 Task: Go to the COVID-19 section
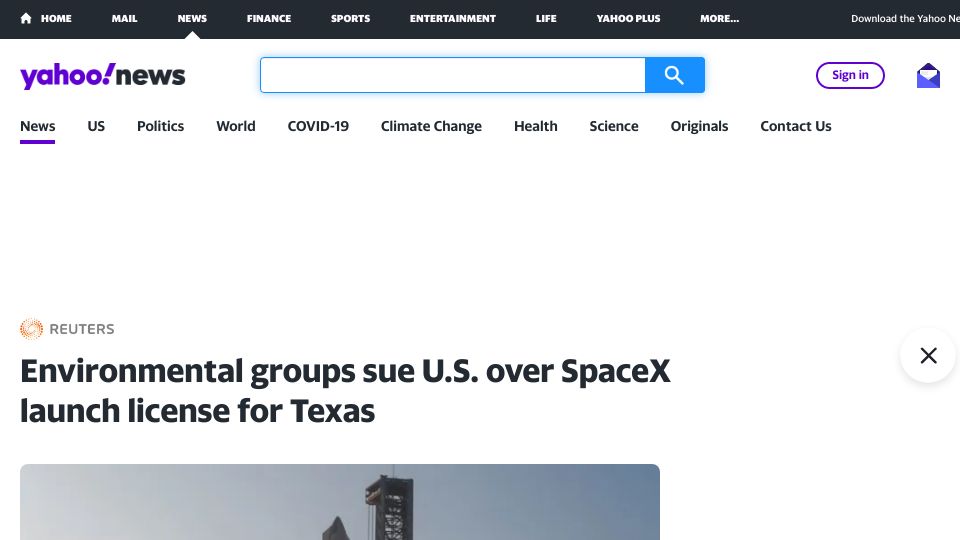pos(318,126)
